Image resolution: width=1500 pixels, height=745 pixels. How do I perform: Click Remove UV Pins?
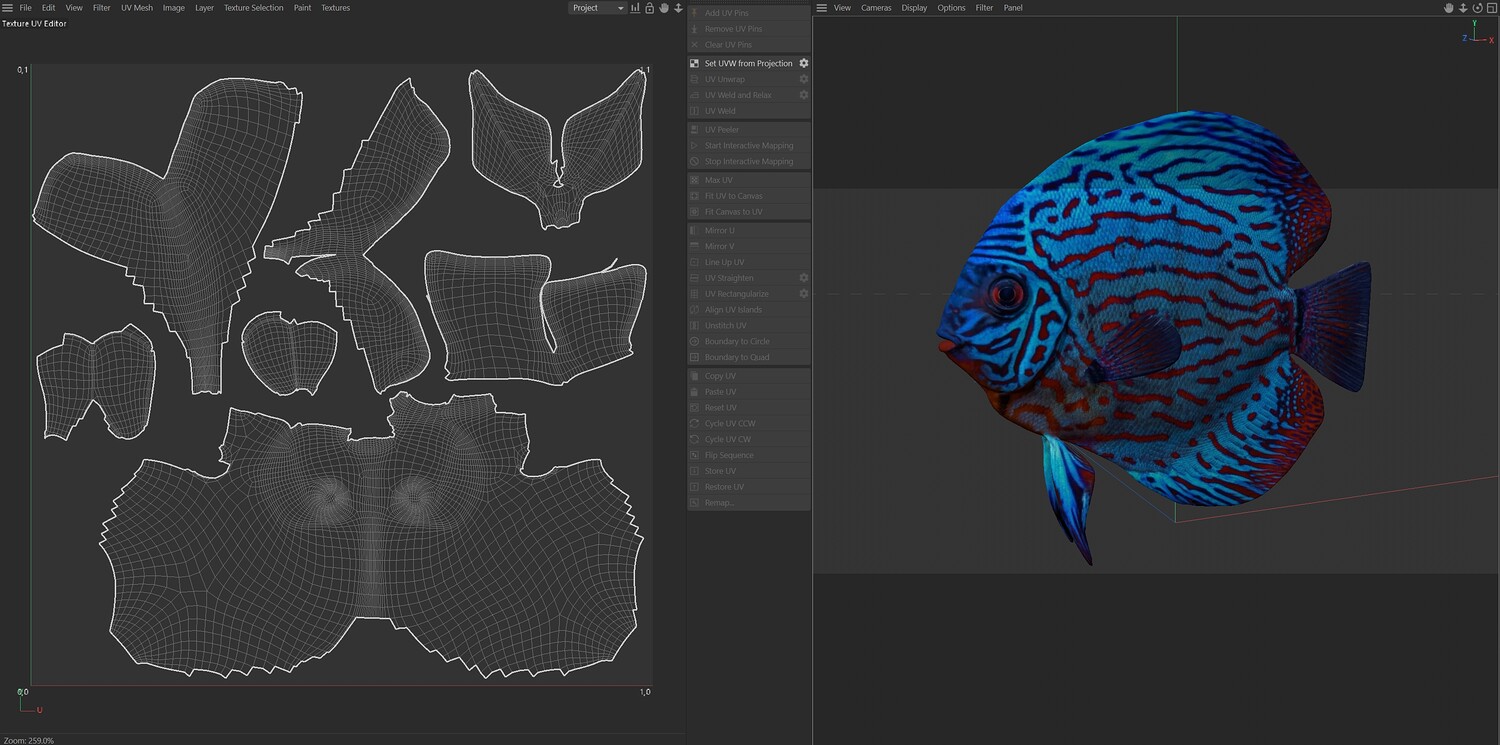(748, 29)
